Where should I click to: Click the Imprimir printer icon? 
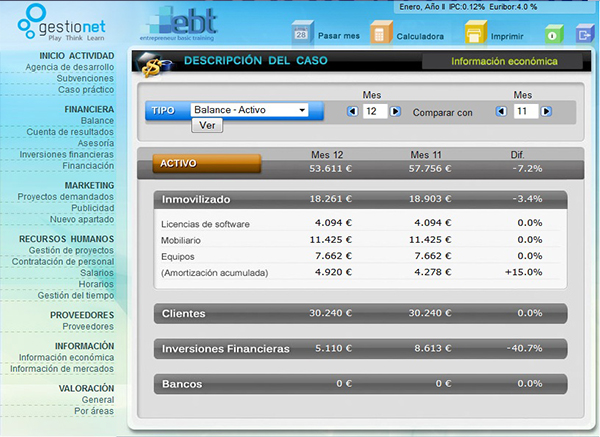click(476, 32)
